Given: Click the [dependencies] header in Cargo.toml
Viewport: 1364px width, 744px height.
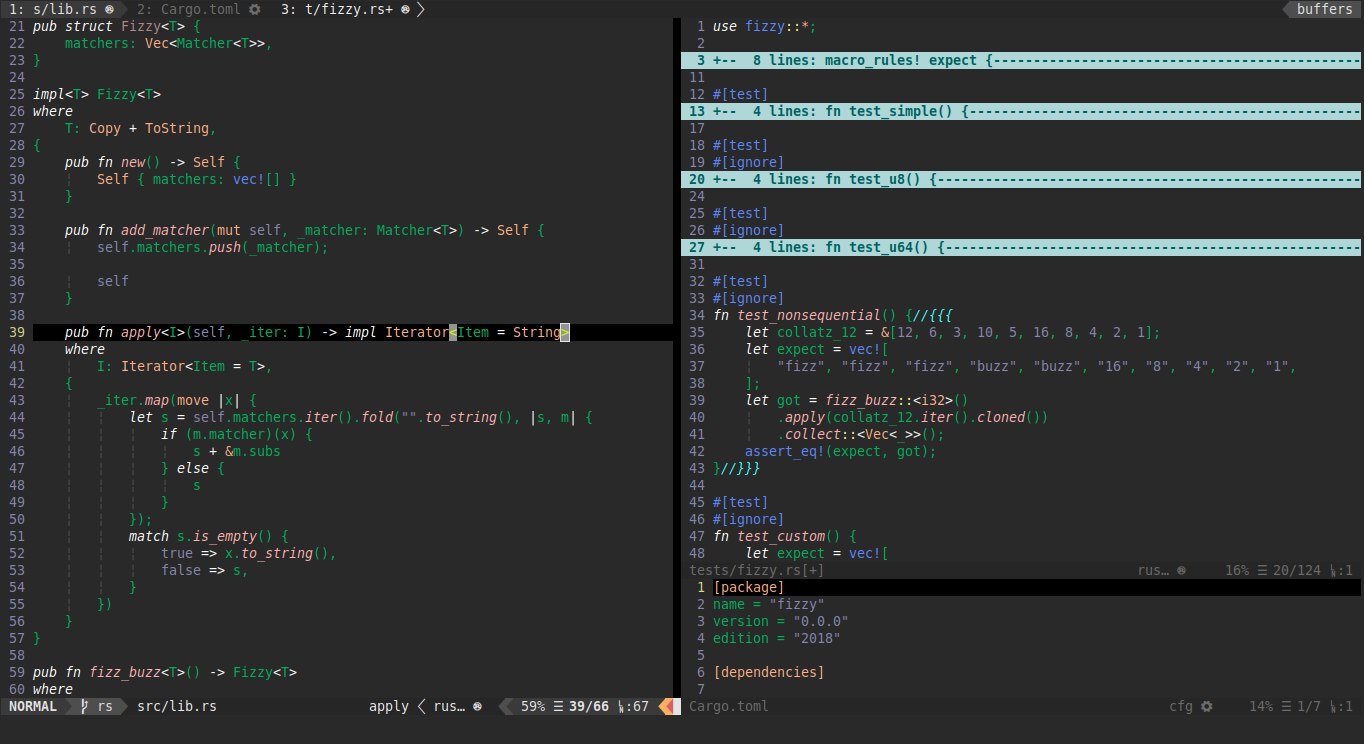Looking at the screenshot, I should [769, 672].
